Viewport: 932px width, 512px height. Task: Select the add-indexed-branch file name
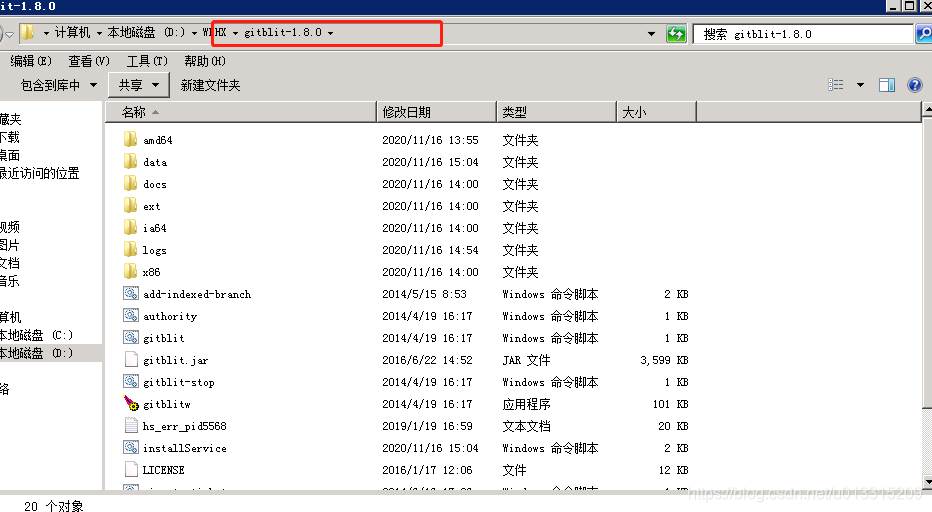(197, 294)
